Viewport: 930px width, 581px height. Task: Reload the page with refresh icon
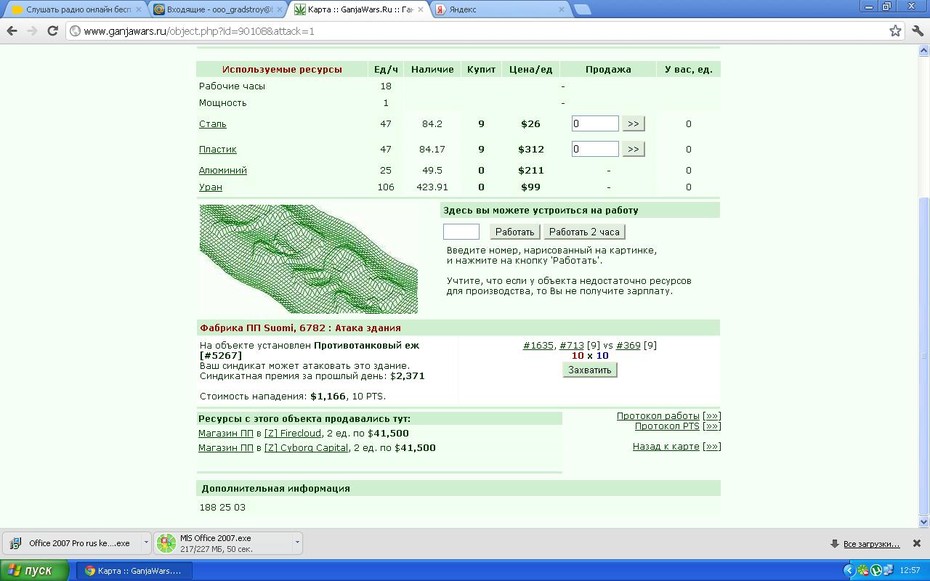pyautogui.click(x=52, y=31)
